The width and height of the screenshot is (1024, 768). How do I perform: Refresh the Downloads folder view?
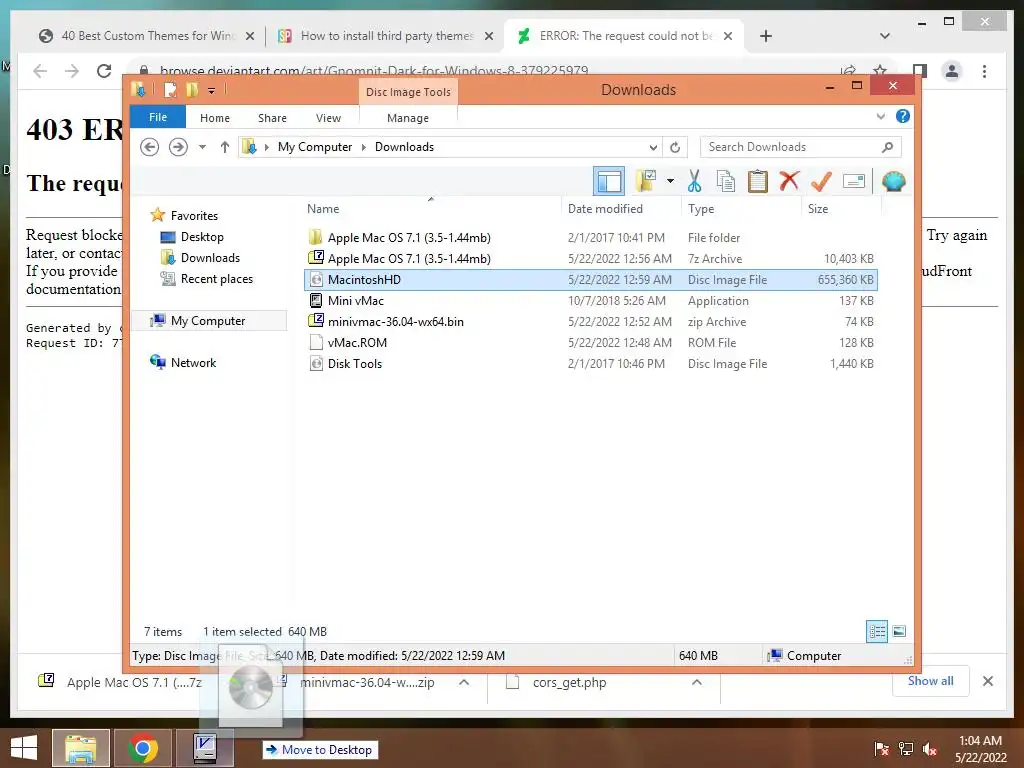675,148
